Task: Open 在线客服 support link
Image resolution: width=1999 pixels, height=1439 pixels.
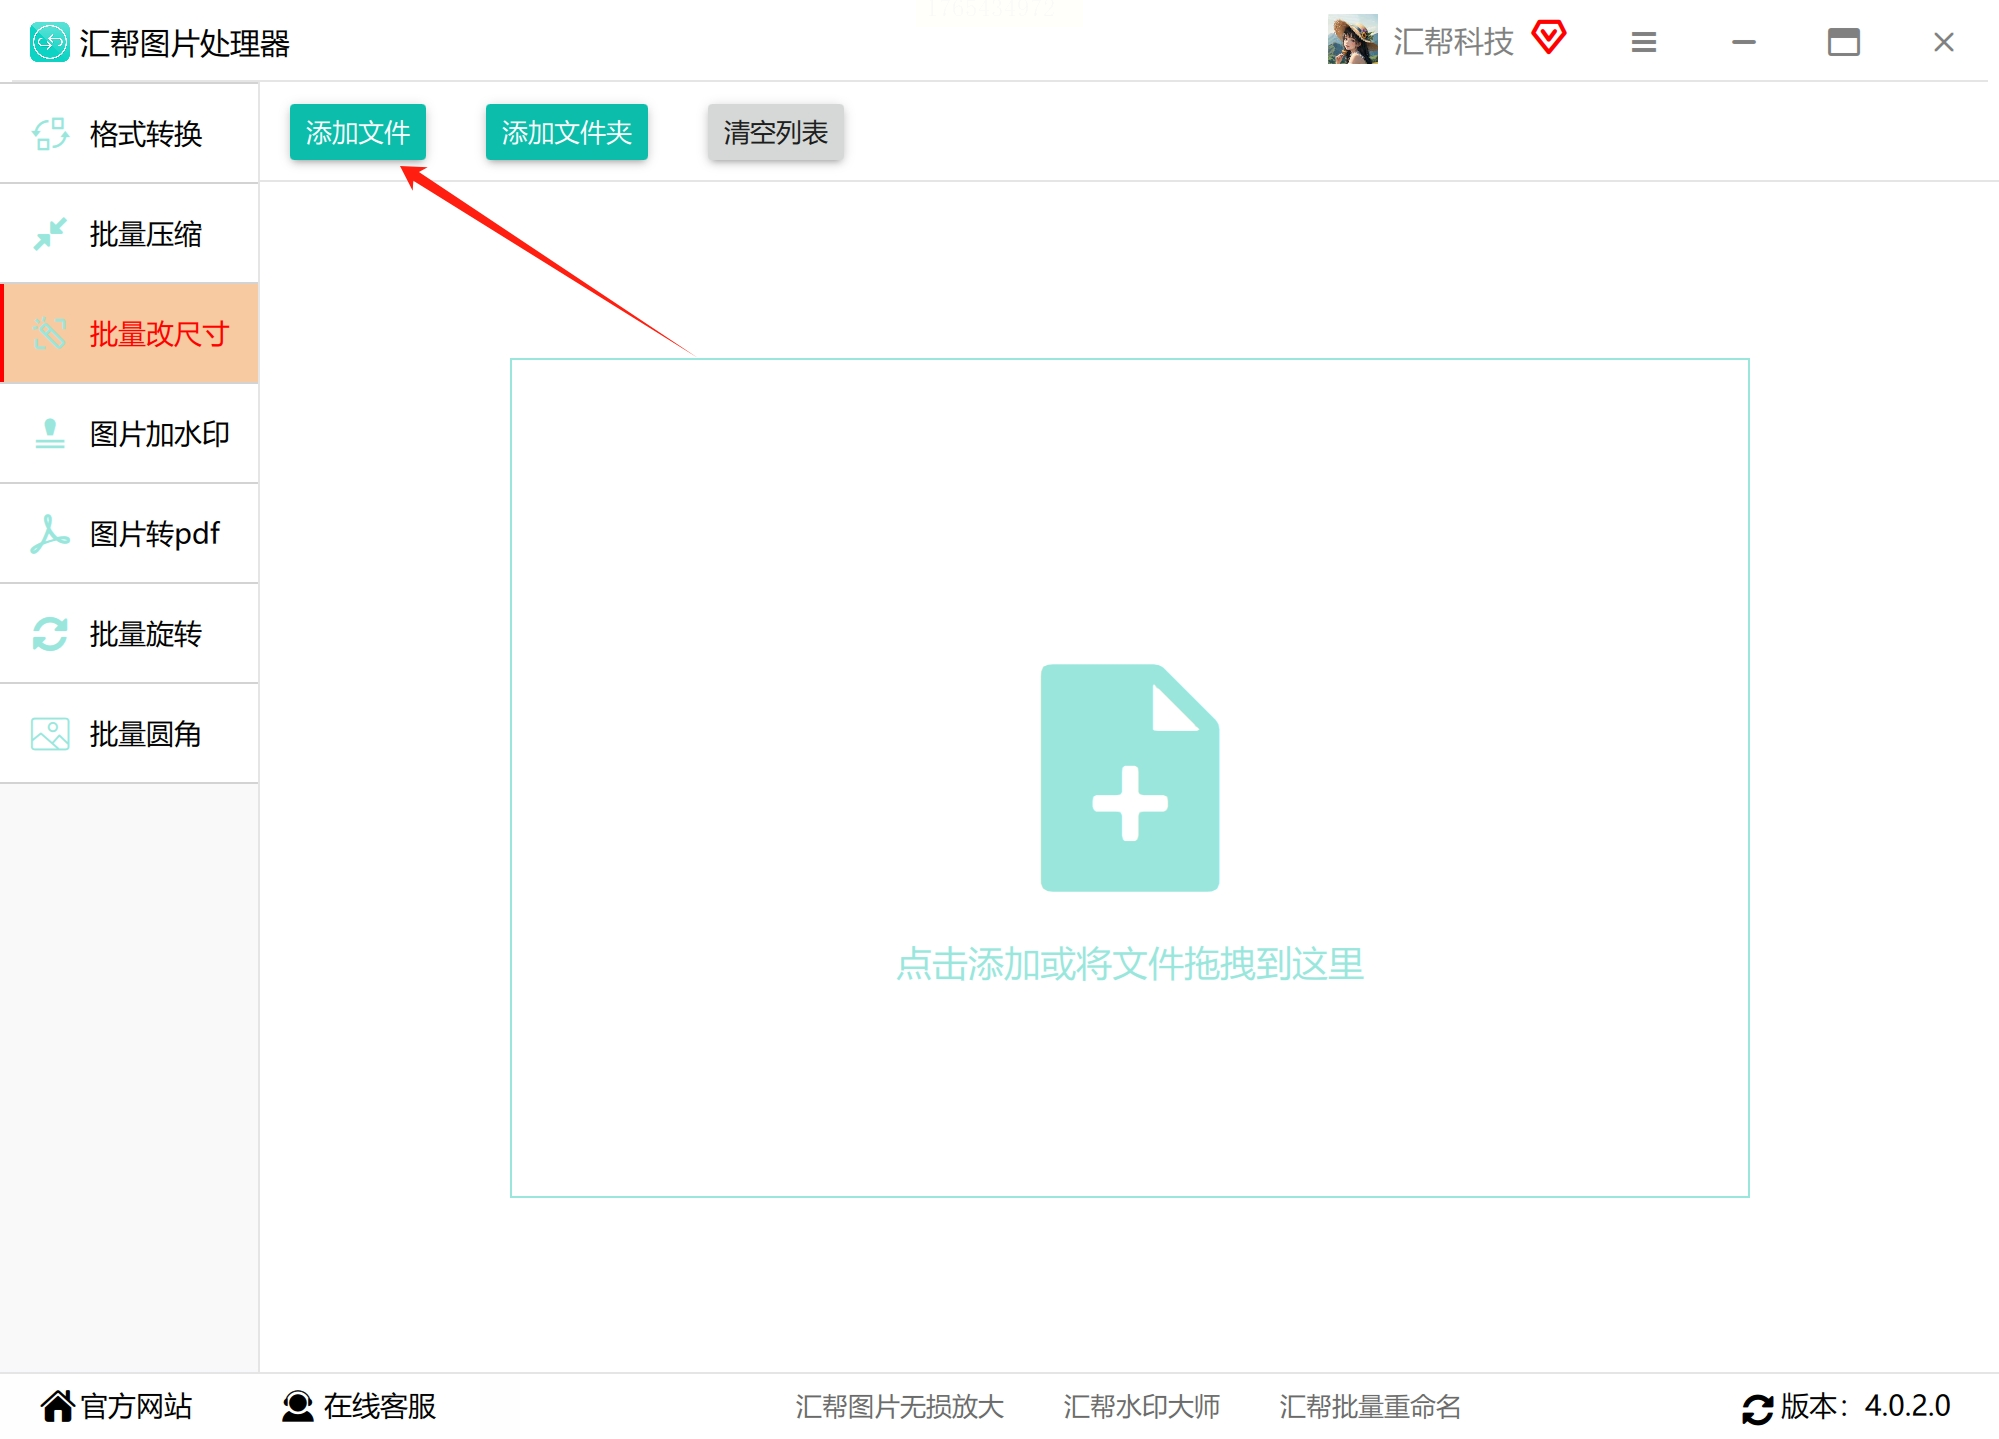Action: click(x=360, y=1406)
